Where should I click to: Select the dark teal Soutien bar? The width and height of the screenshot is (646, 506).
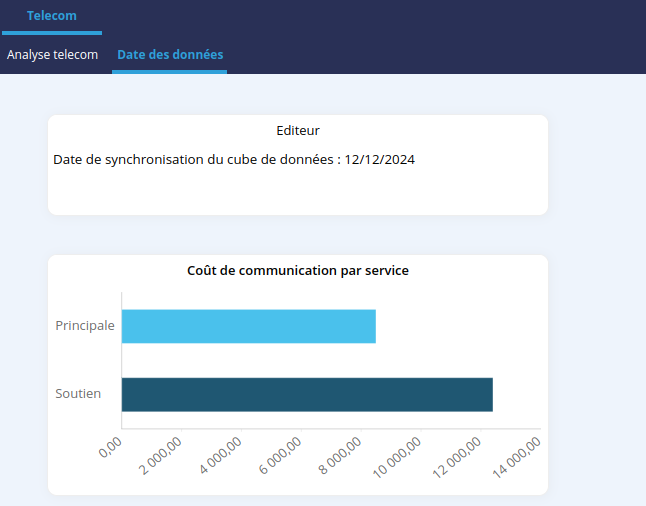coord(307,394)
